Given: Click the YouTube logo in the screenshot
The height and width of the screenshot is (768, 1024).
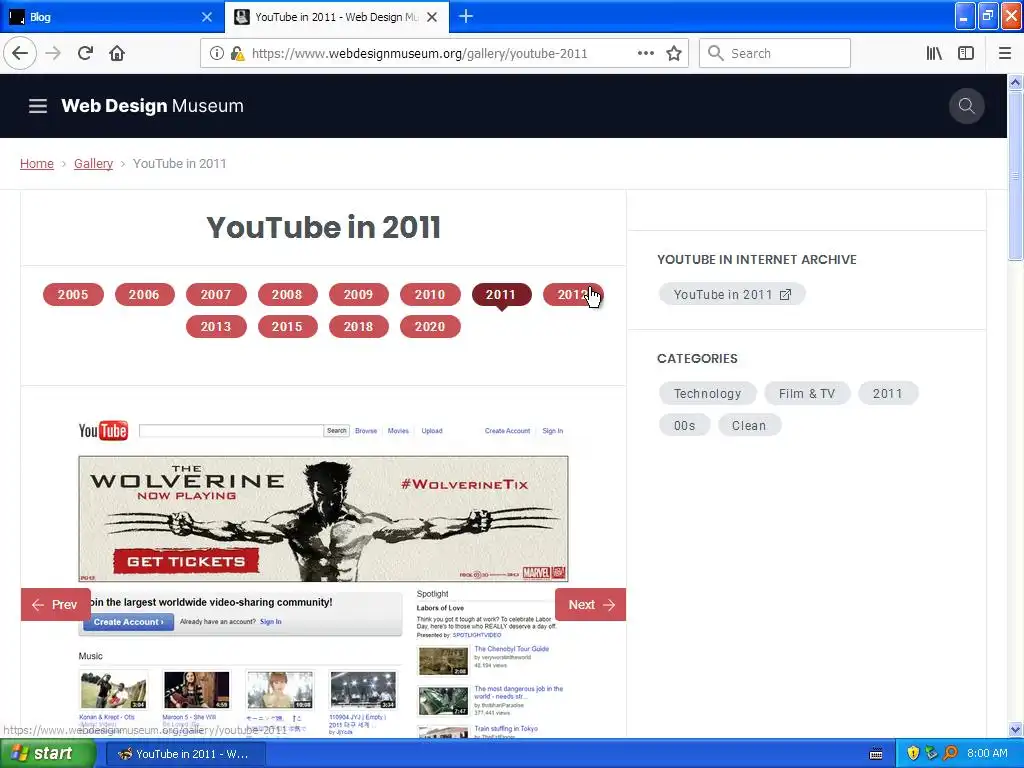Looking at the screenshot, I should pos(103,430).
